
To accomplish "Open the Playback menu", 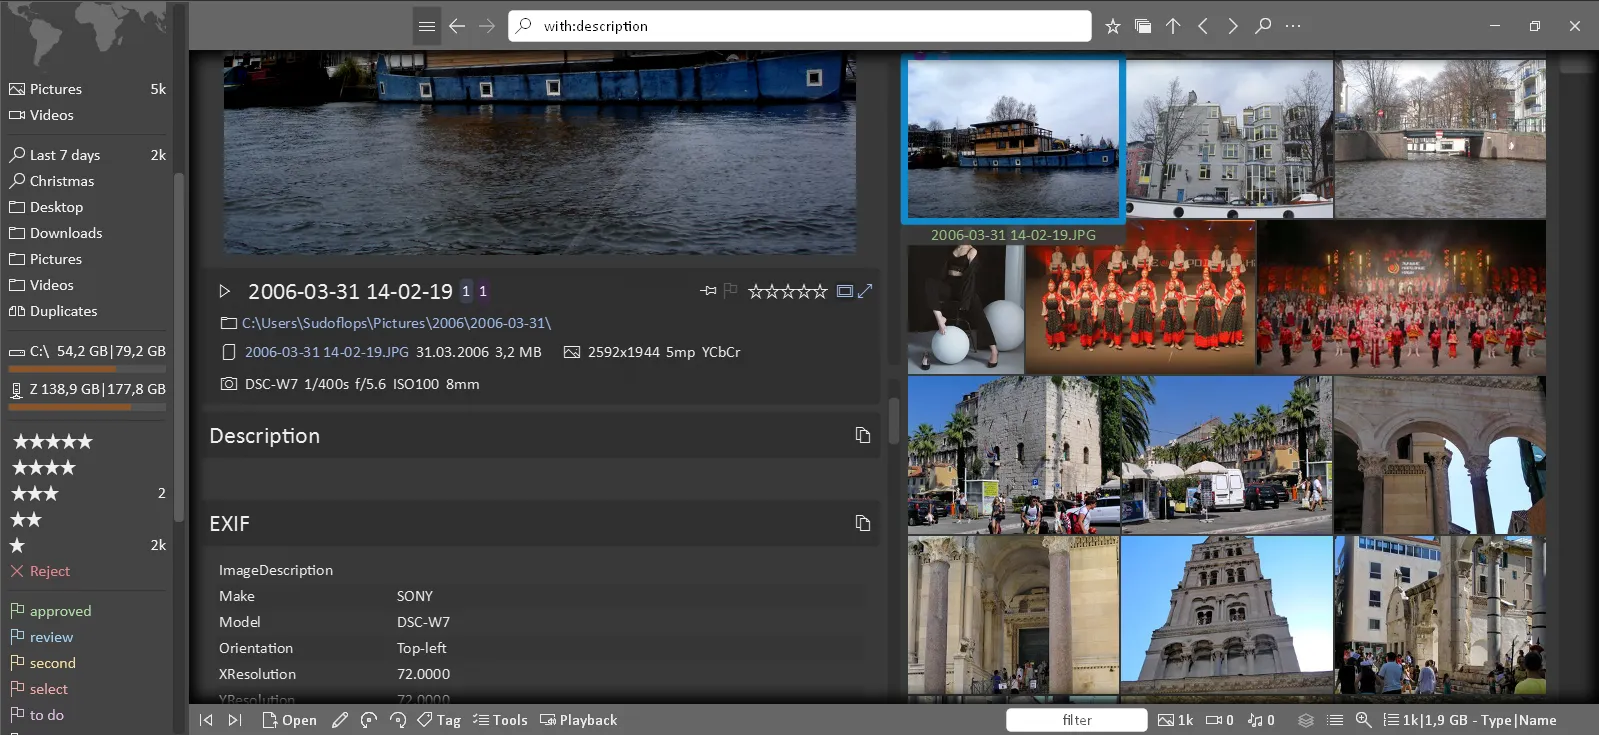I will (x=578, y=720).
